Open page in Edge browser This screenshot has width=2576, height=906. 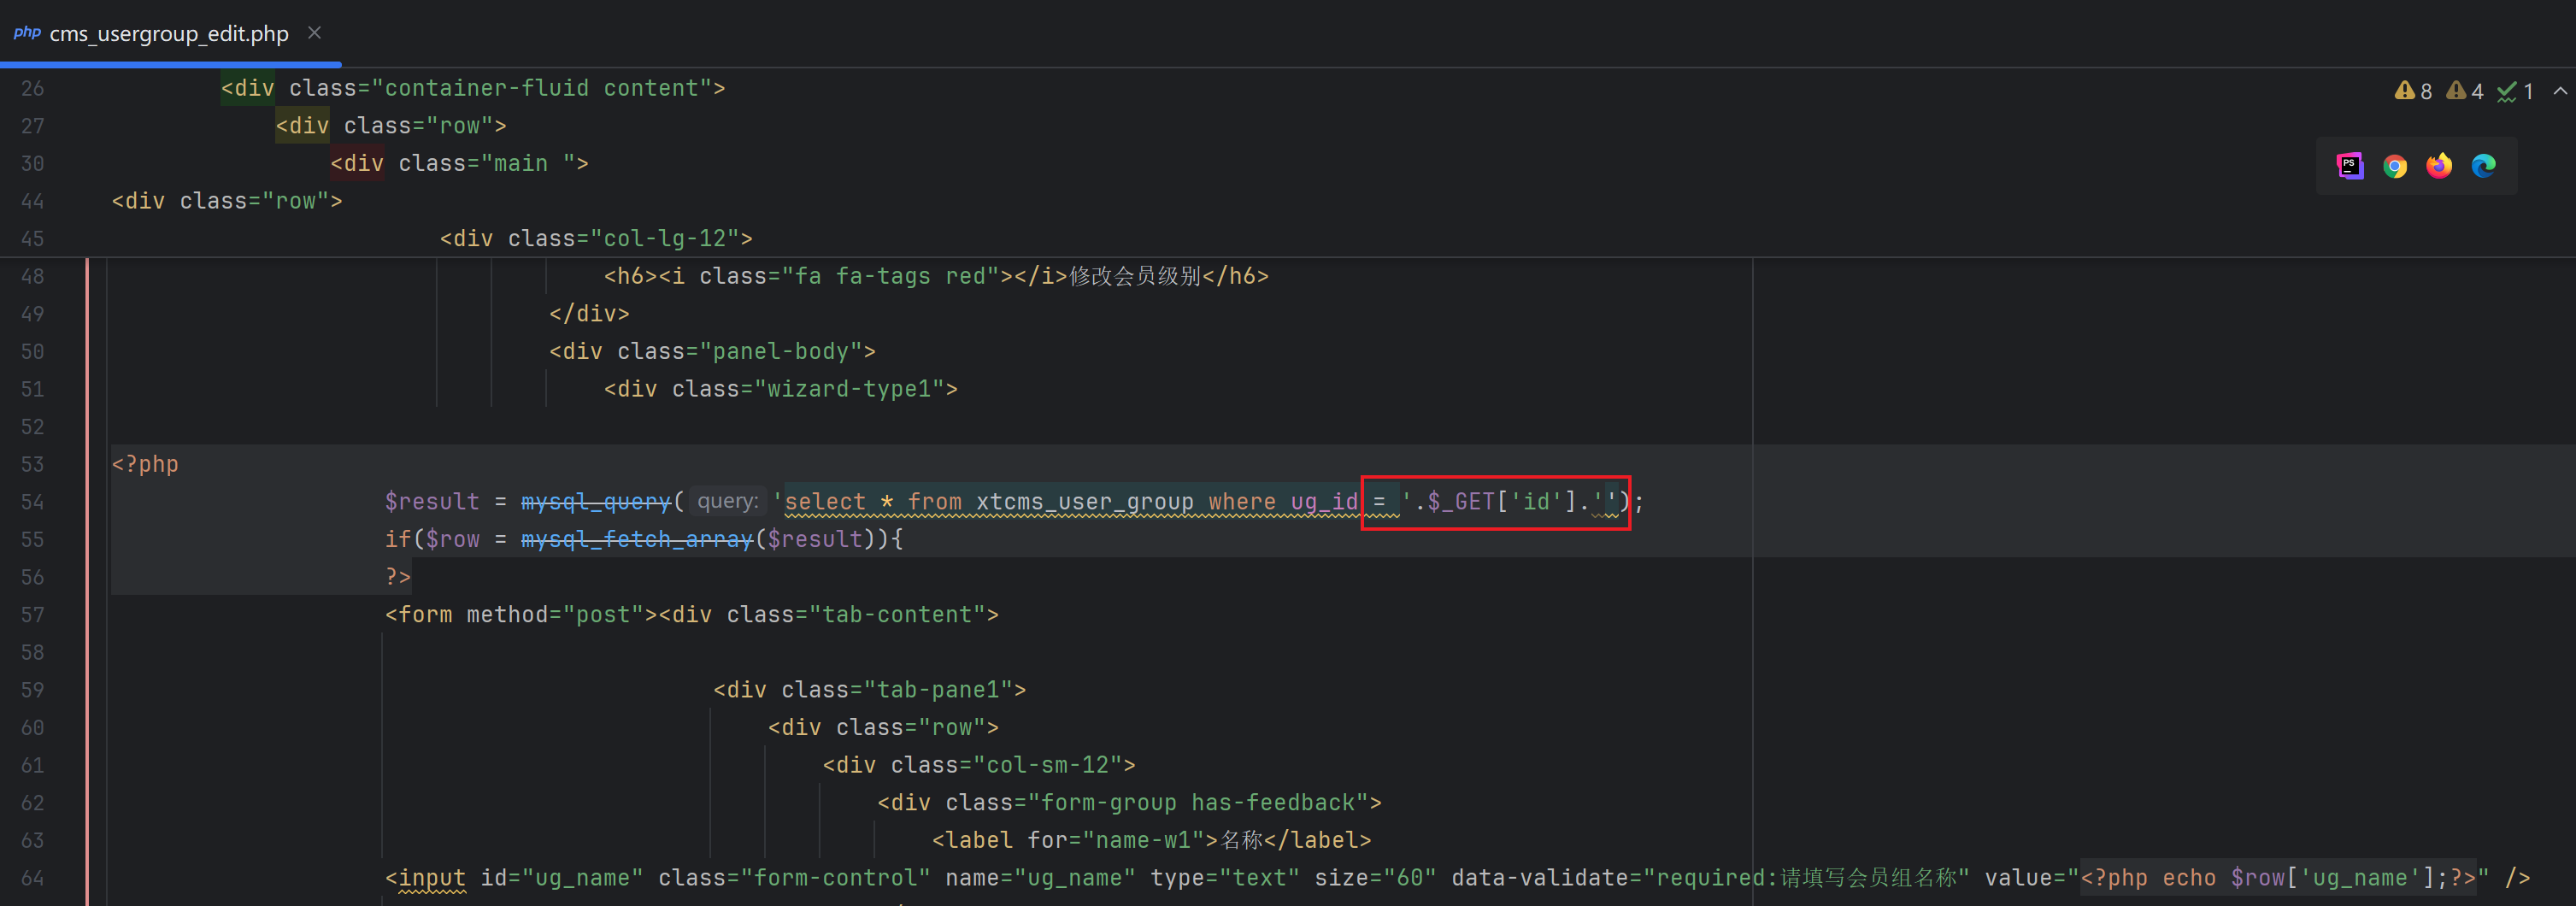2484,166
